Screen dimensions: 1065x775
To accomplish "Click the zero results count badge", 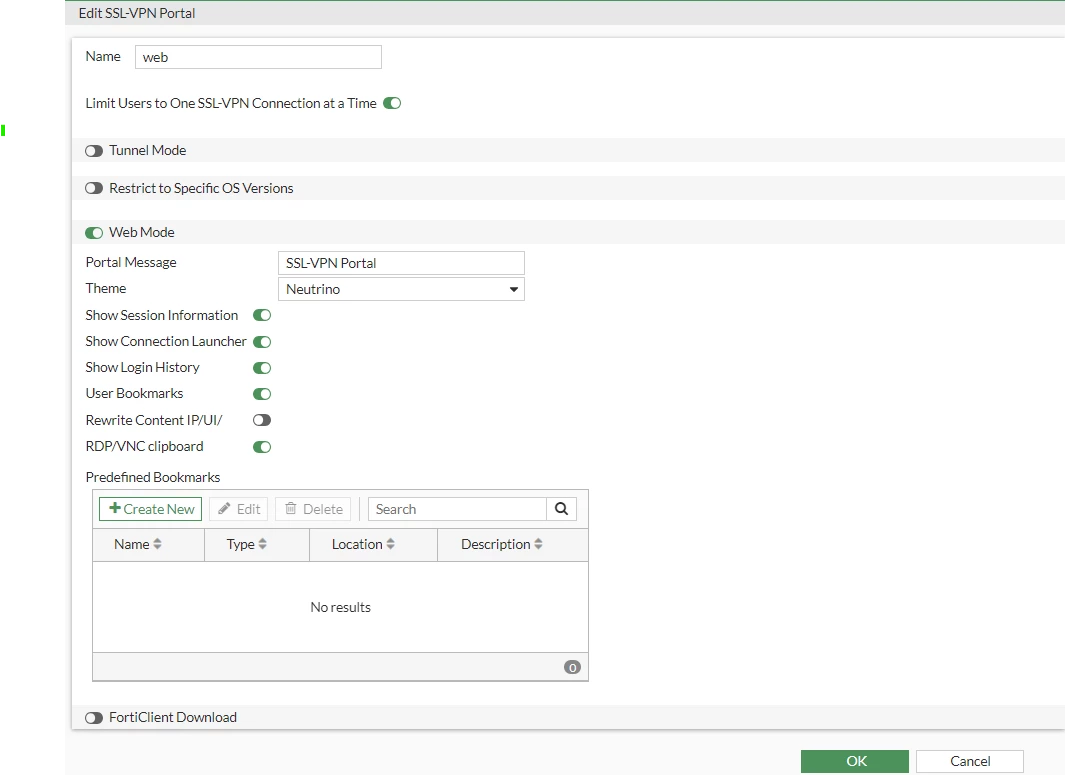I will [x=573, y=668].
